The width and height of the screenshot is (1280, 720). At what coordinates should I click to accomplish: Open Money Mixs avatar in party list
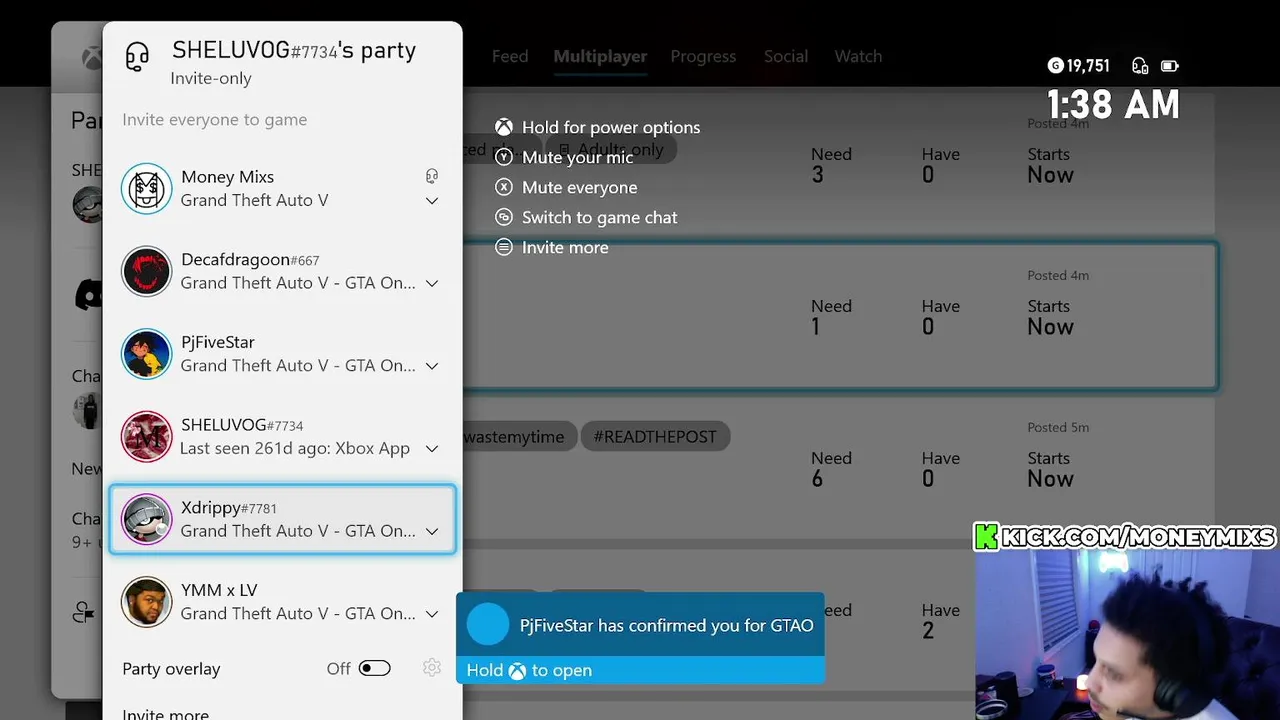click(147, 188)
